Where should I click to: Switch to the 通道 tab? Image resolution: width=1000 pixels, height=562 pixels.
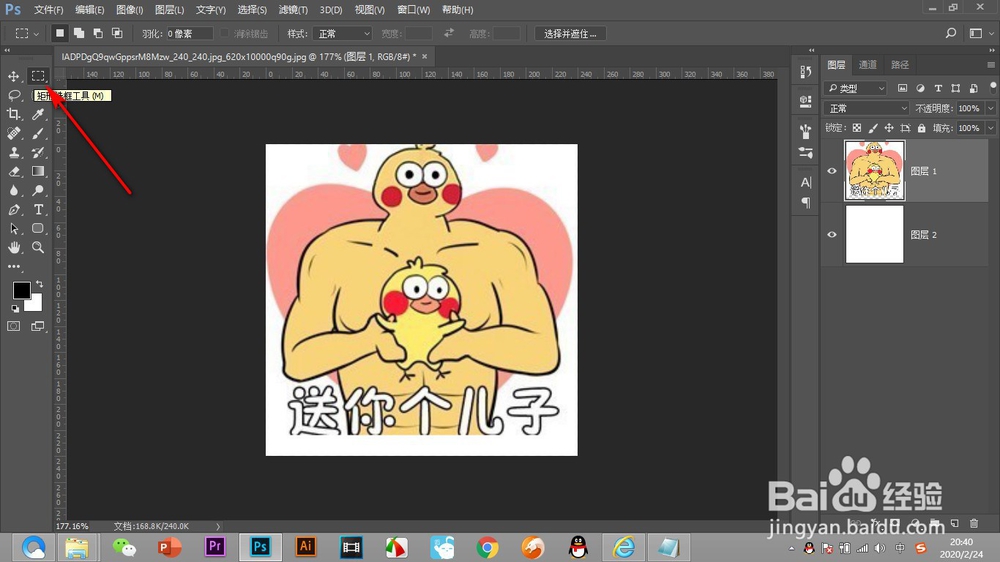[867, 64]
